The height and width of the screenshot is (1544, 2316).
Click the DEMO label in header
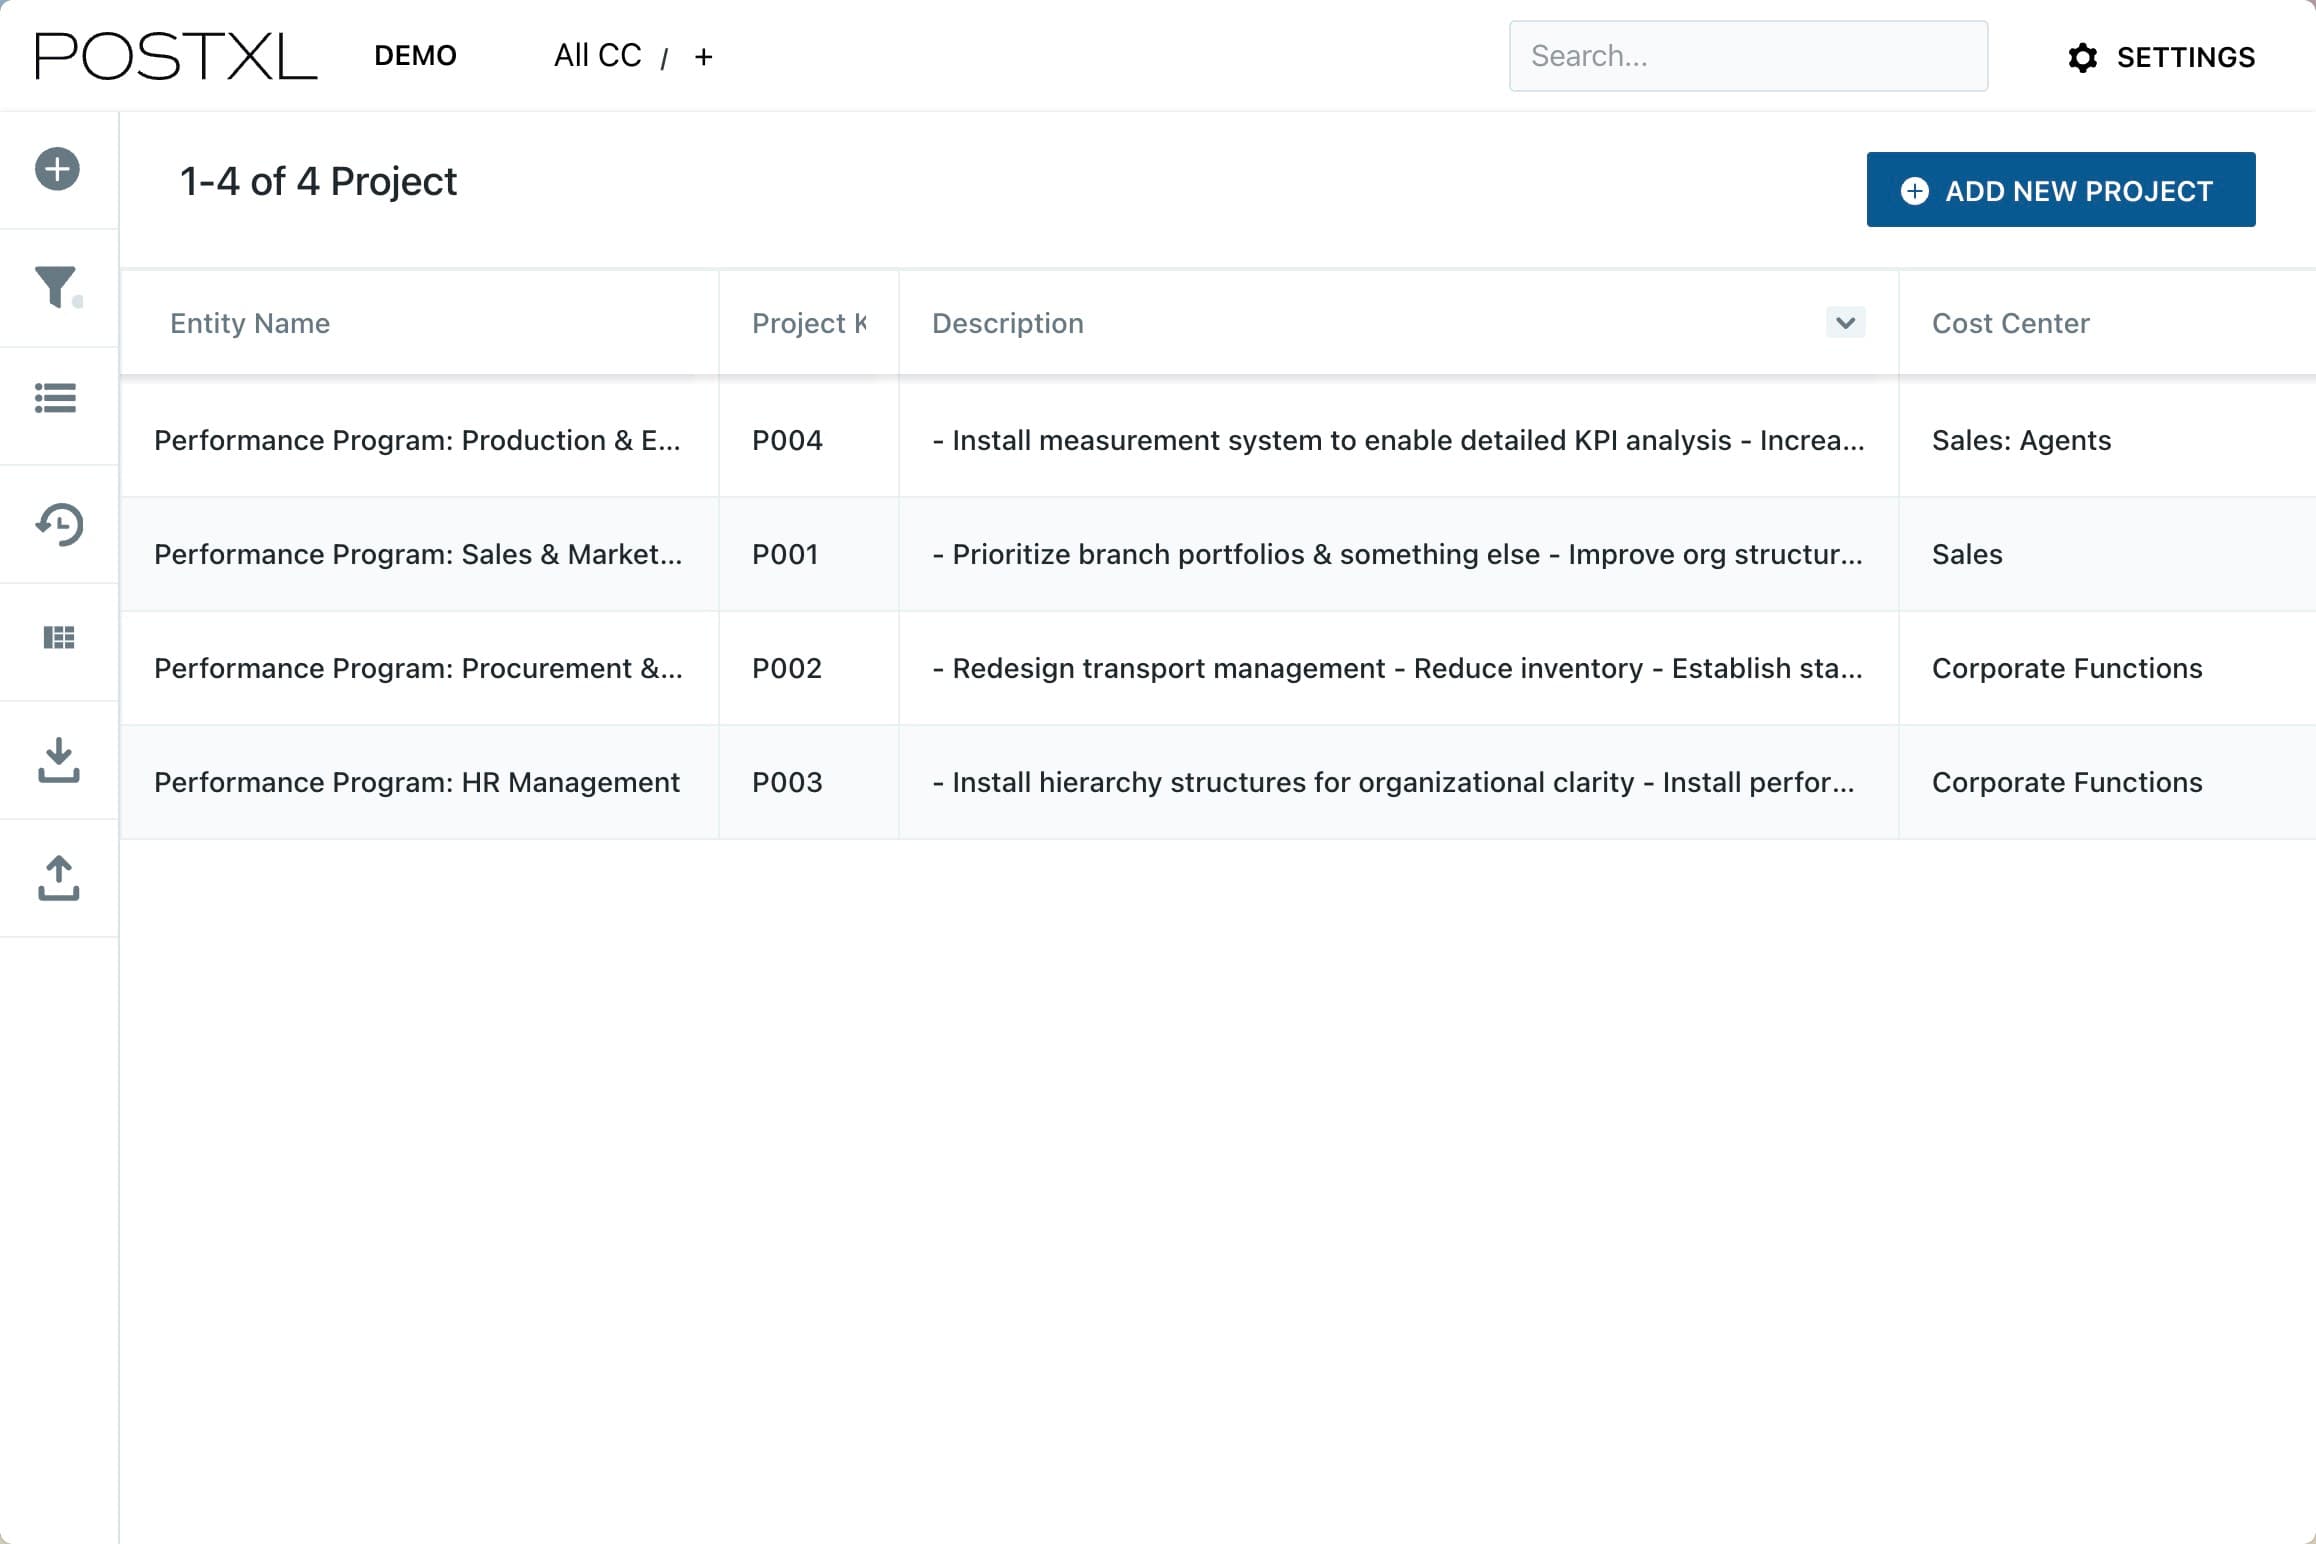(415, 56)
